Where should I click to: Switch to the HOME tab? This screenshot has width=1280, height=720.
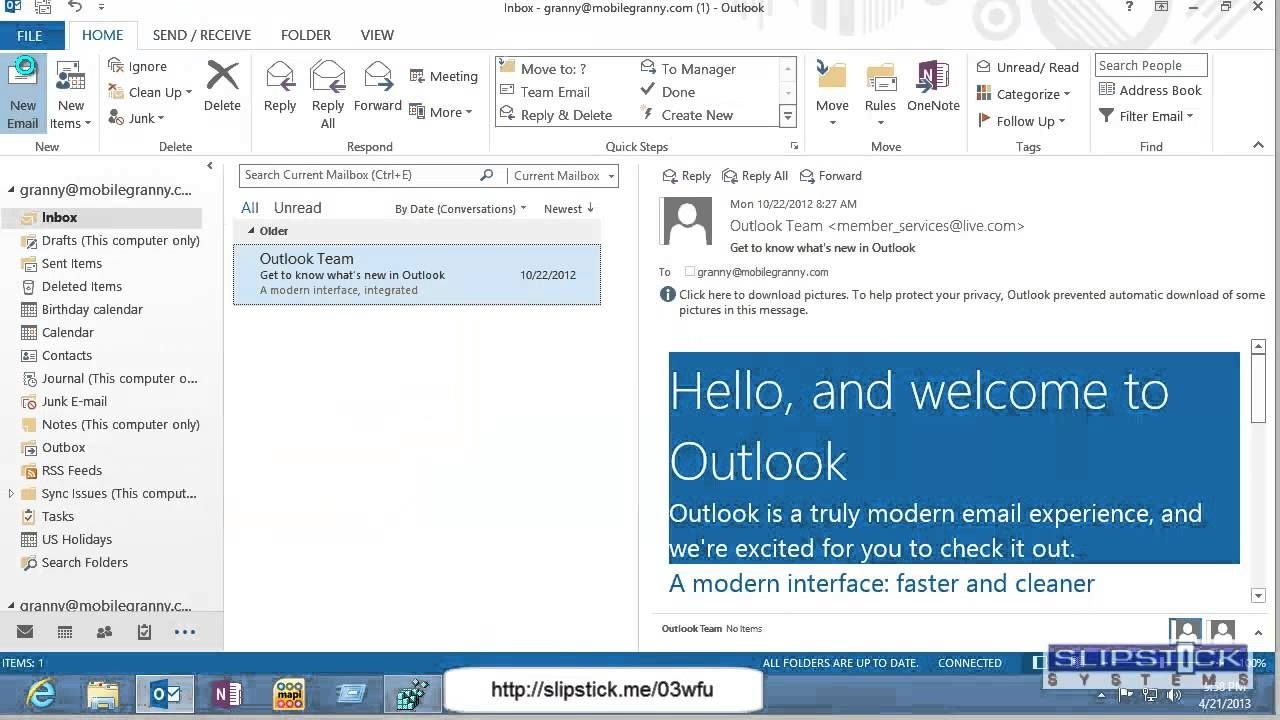pos(103,35)
